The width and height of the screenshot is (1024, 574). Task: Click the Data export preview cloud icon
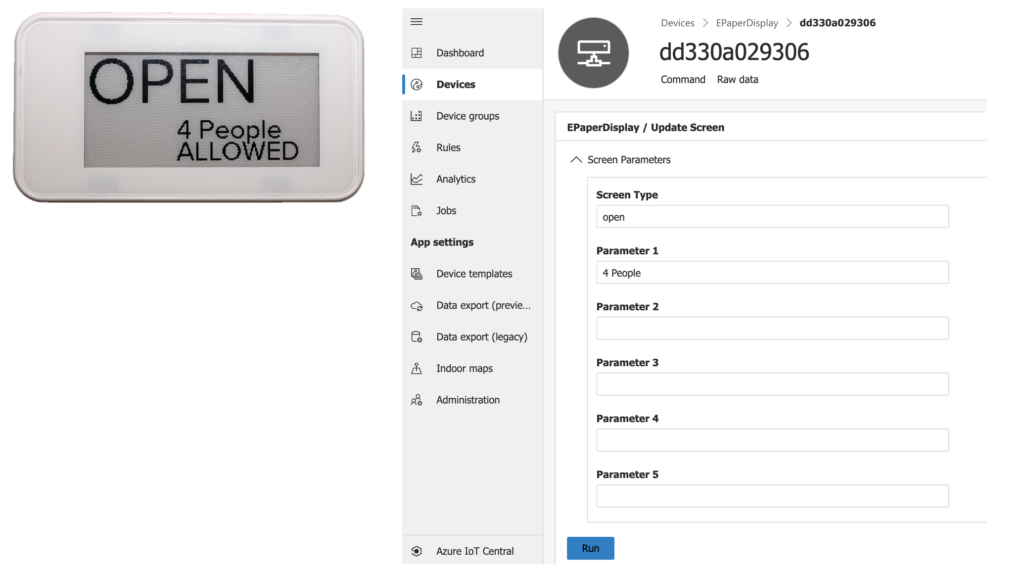pos(416,305)
